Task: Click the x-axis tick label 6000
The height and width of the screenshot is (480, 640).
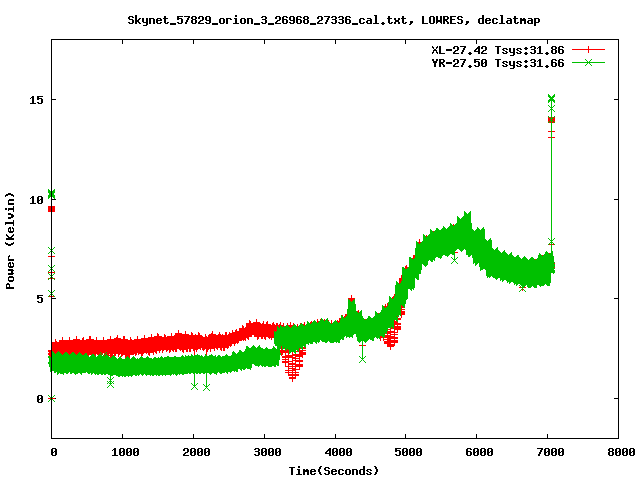Action: point(479,452)
